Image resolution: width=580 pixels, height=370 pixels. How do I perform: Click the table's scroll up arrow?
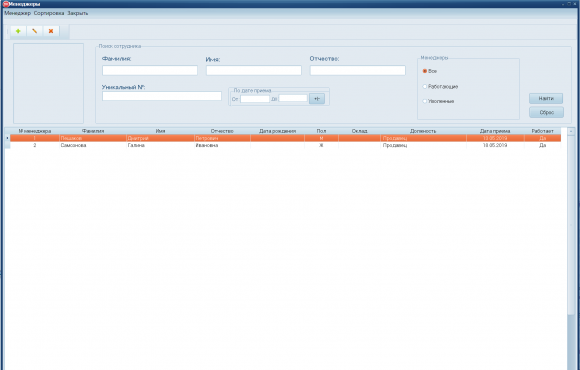571,131
